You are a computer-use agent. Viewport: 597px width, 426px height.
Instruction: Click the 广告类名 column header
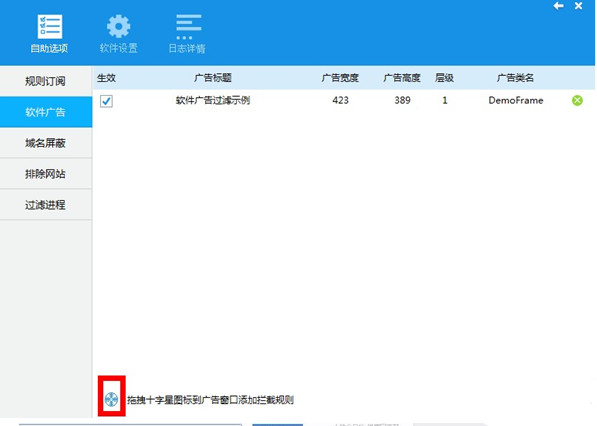click(x=515, y=78)
